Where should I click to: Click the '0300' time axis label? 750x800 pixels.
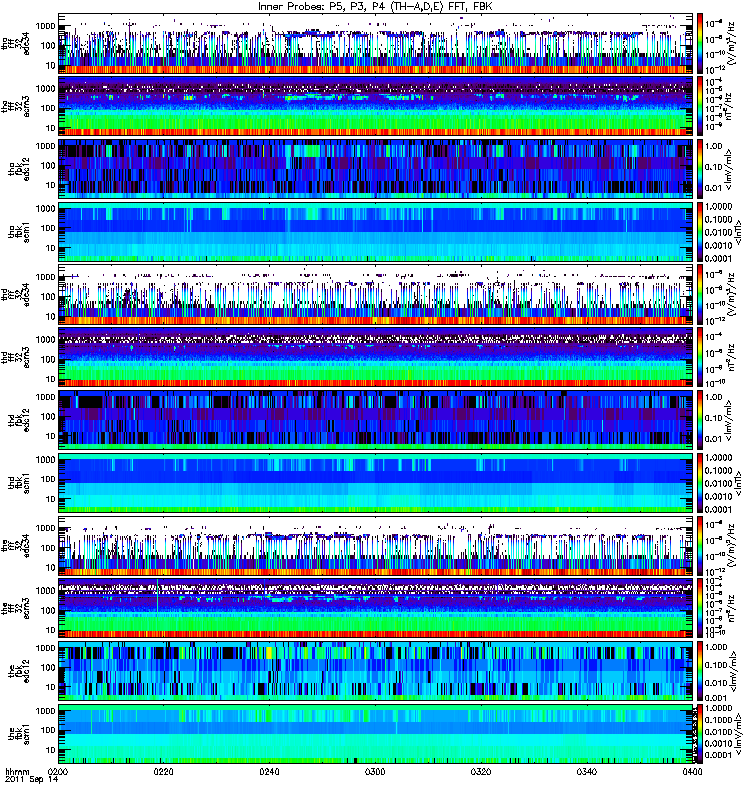click(x=375, y=771)
